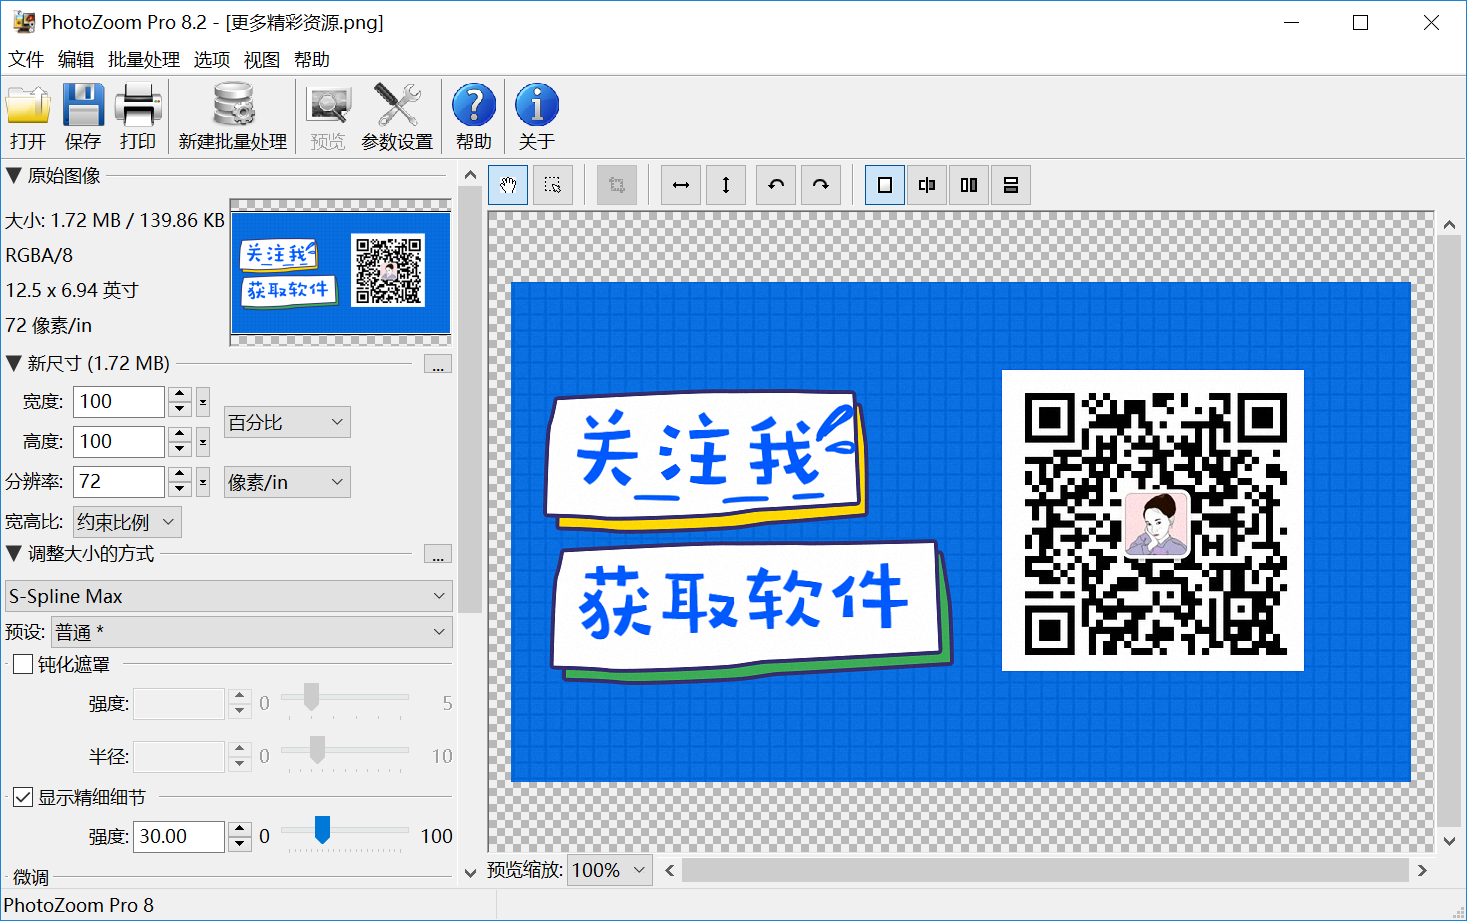Open 参数设置 preferences icon

click(397, 116)
